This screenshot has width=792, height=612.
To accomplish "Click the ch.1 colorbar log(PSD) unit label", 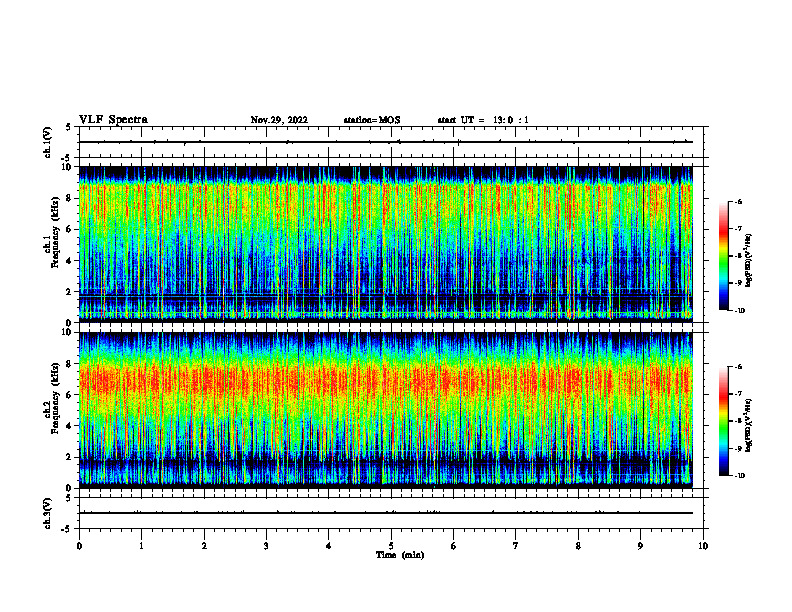I will click(x=749, y=261).
